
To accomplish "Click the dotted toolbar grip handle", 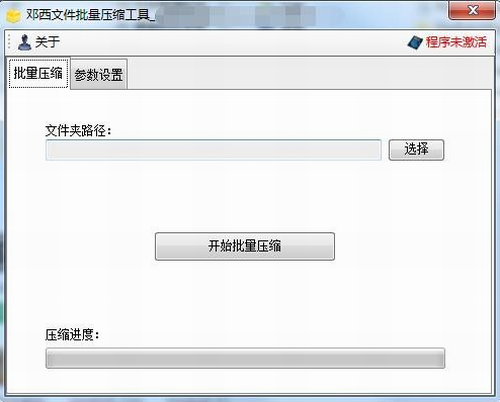I will click(9, 42).
